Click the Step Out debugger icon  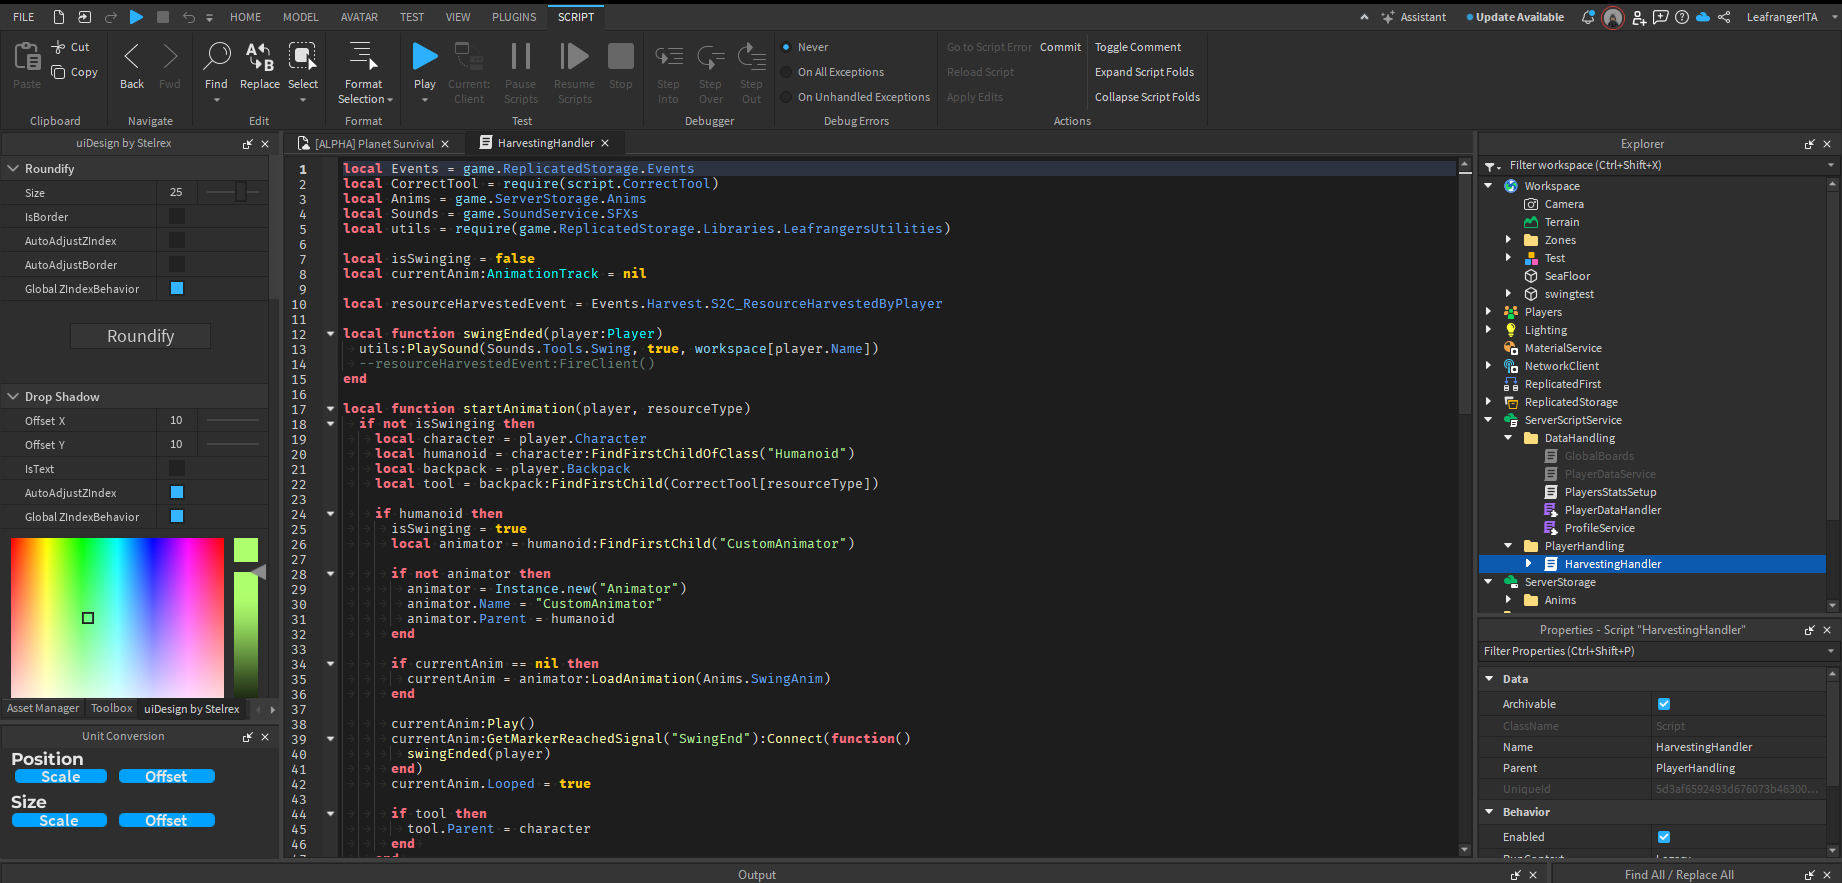(x=751, y=57)
